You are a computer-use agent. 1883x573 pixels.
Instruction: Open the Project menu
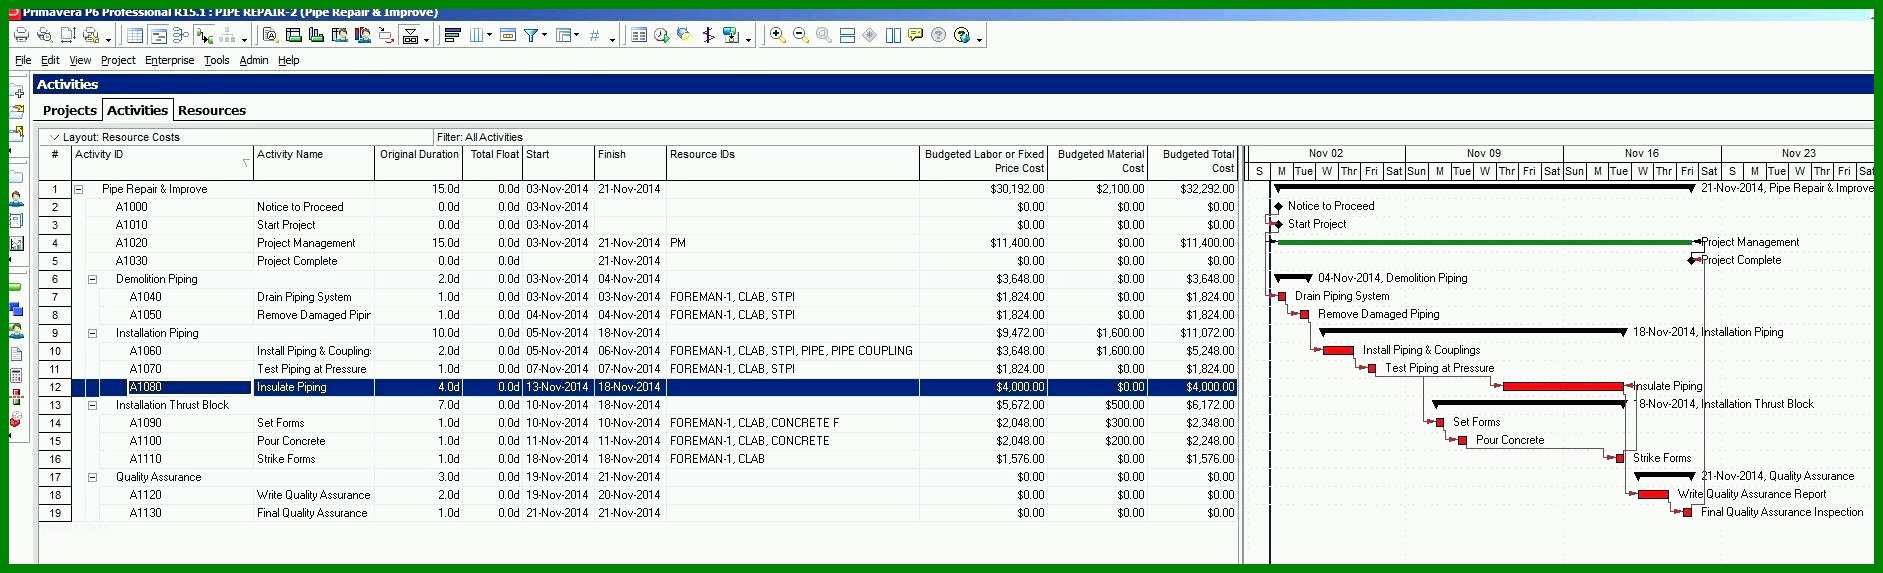[x=118, y=60]
